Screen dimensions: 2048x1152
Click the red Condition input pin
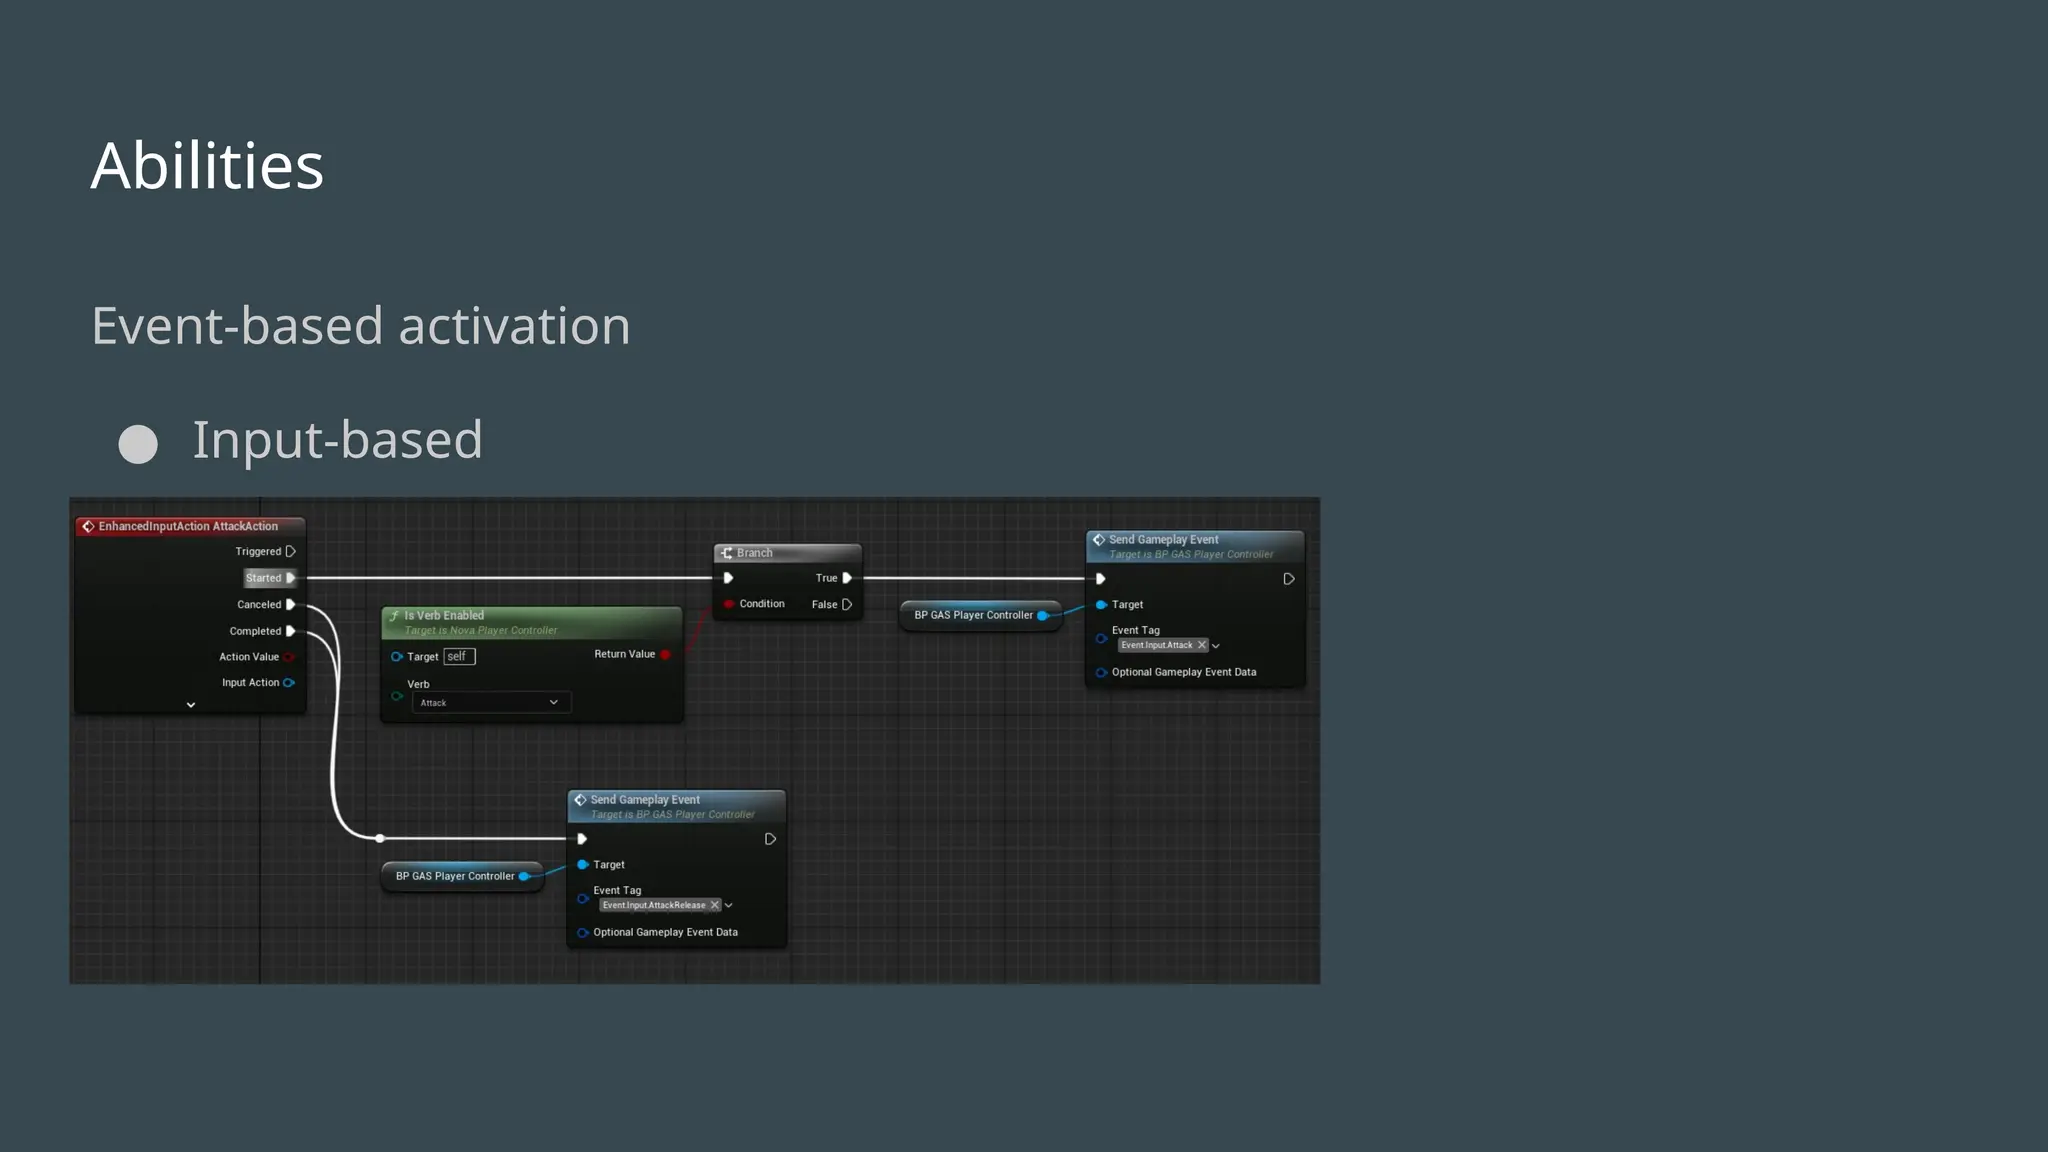click(x=729, y=604)
